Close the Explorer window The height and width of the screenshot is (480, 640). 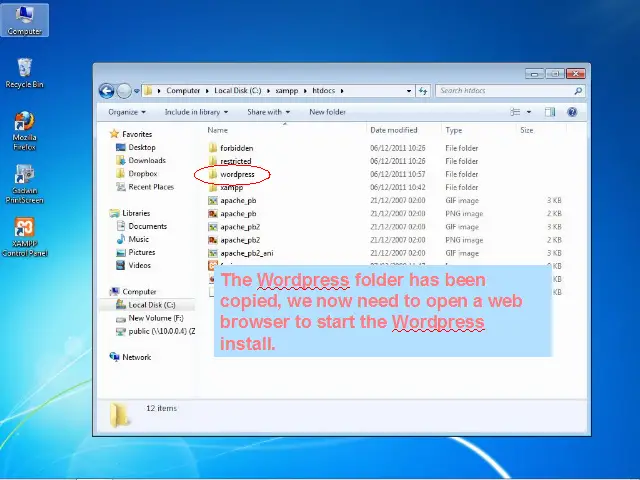(x=576, y=73)
